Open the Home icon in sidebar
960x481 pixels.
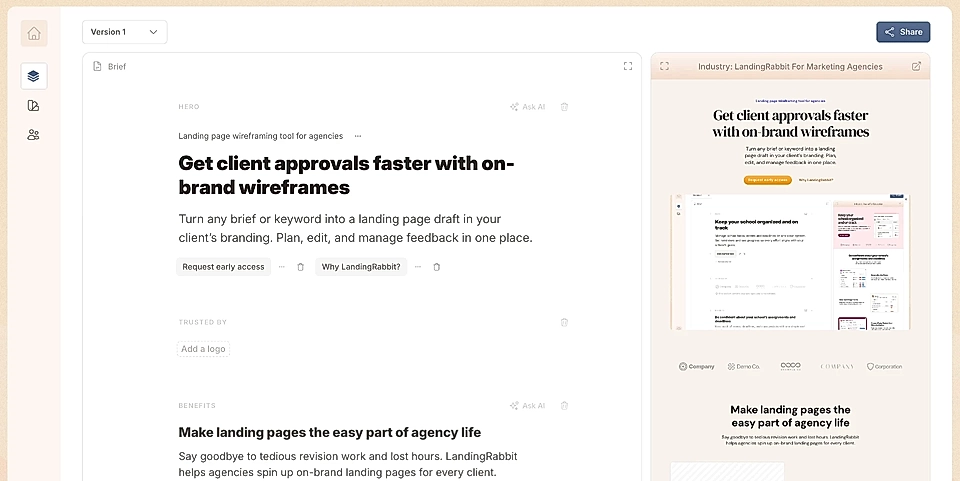click(x=34, y=34)
